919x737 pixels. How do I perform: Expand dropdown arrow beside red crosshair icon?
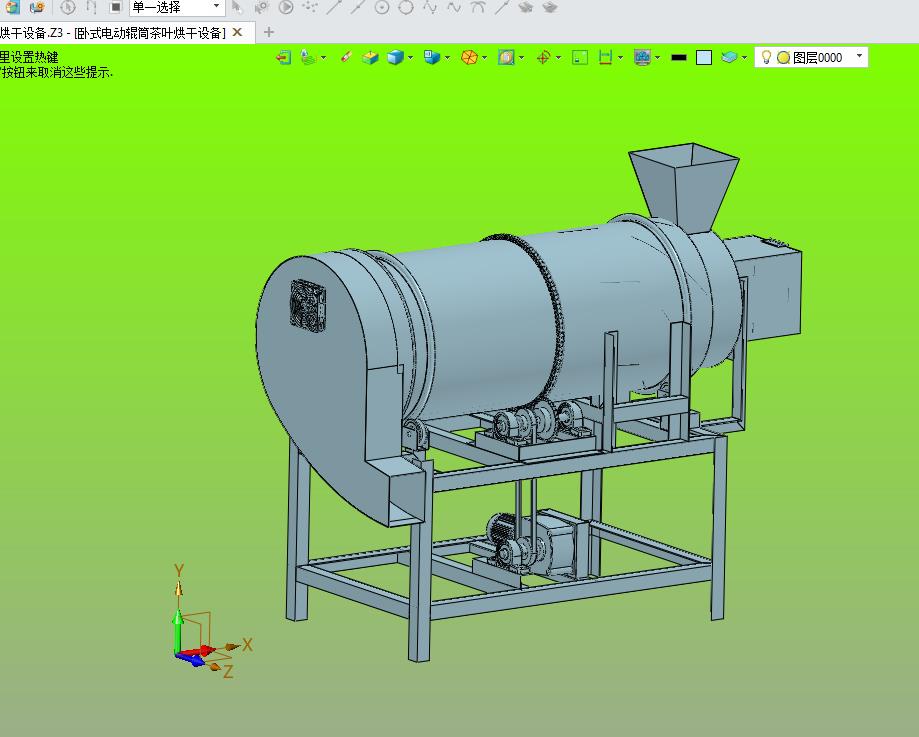(x=559, y=57)
